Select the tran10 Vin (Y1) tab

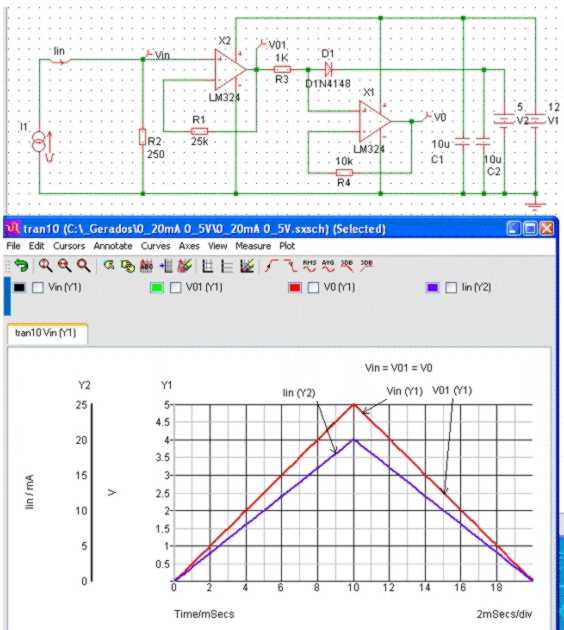pos(46,333)
